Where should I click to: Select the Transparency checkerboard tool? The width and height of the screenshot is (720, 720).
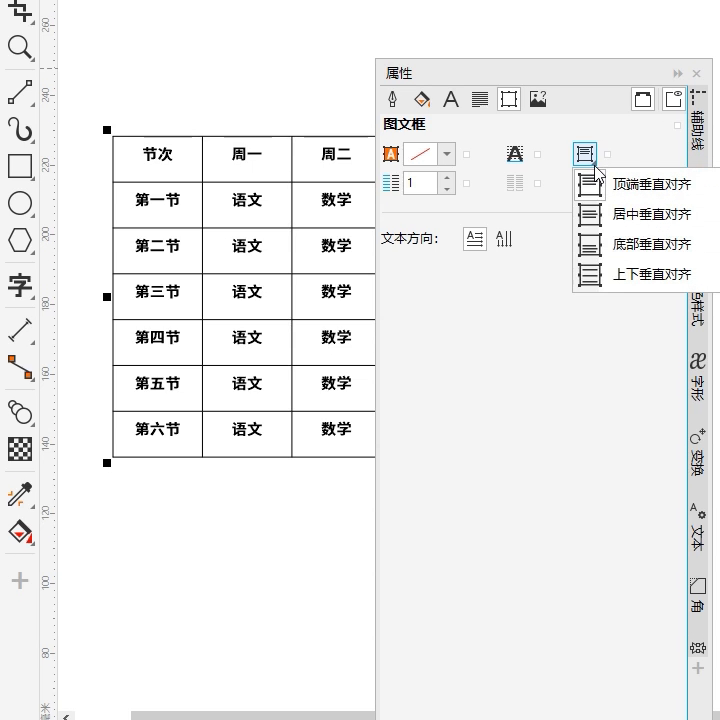pos(20,449)
